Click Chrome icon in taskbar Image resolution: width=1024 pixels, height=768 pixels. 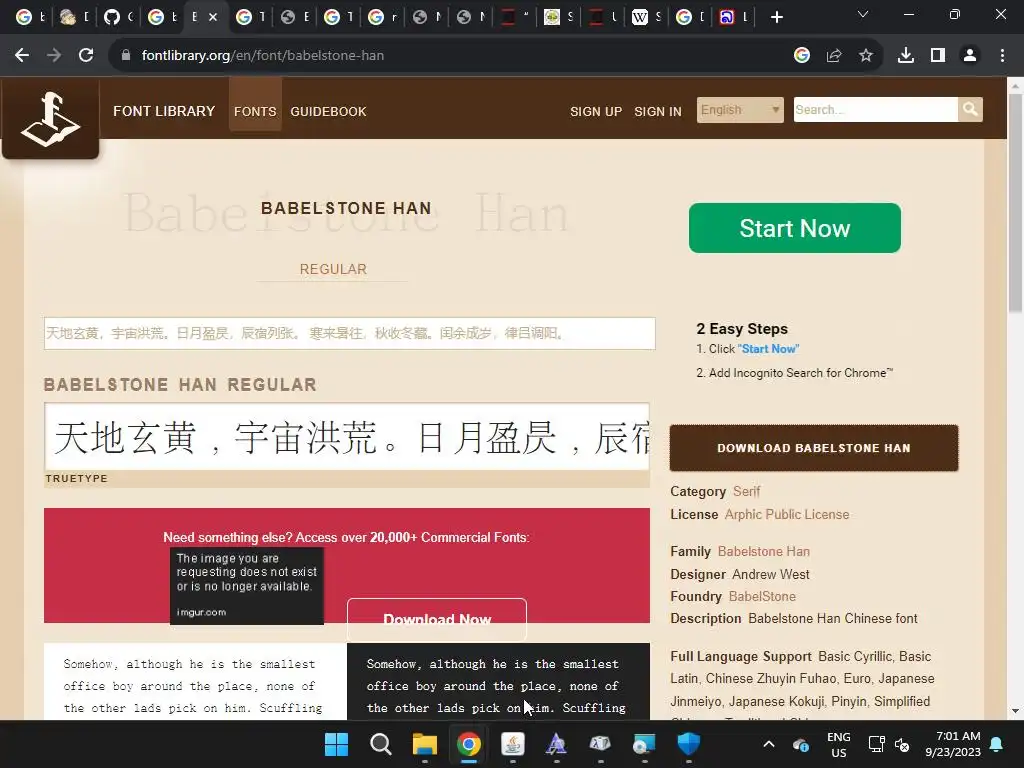(x=469, y=744)
